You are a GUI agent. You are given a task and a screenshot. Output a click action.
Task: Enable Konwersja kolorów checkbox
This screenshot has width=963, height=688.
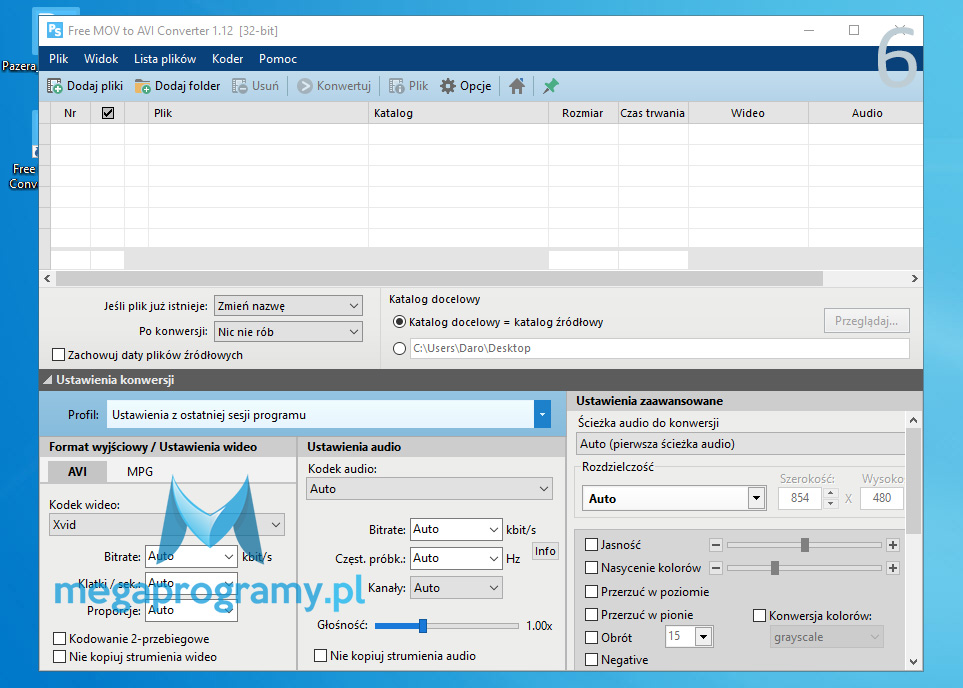tap(760, 616)
